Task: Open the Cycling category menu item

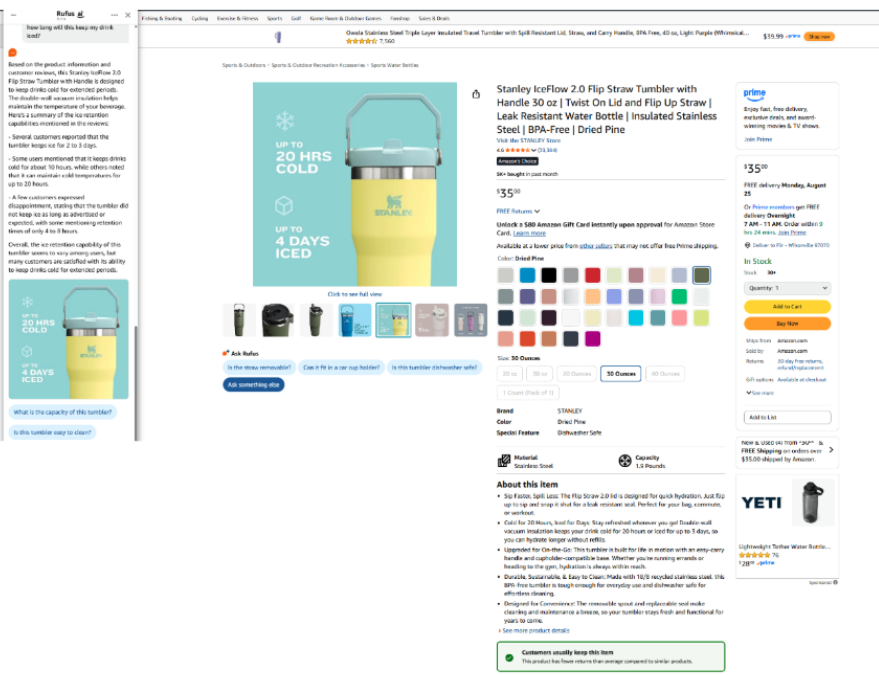Action: coord(200,19)
